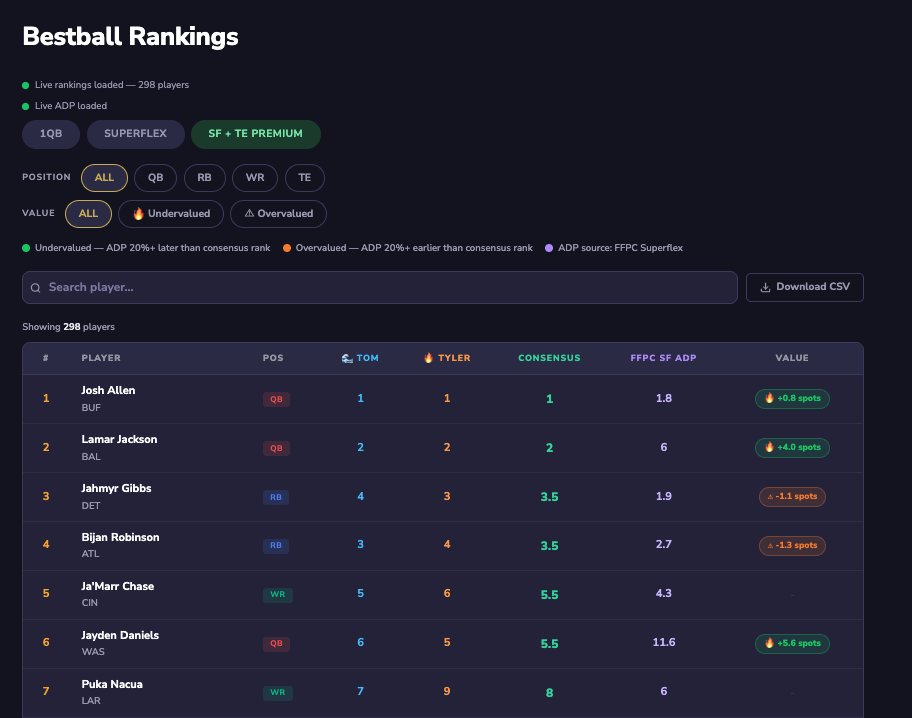This screenshot has width=912, height=718.
Task: Click Jayden Daniels' +5.6 spots badge
Action: (x=792, y=644)
